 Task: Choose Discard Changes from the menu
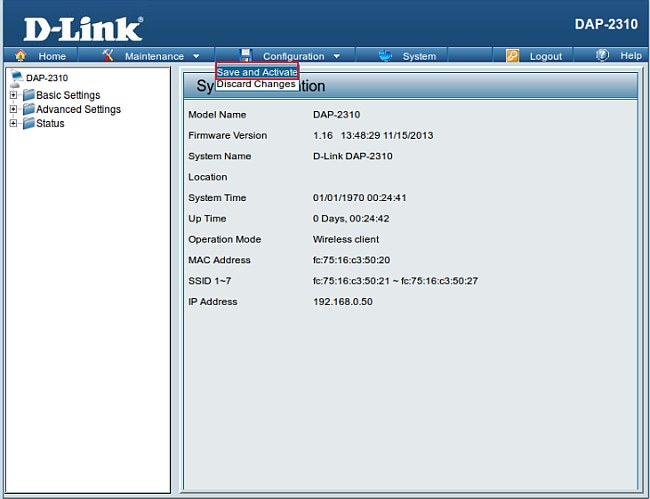coord(256,84)
